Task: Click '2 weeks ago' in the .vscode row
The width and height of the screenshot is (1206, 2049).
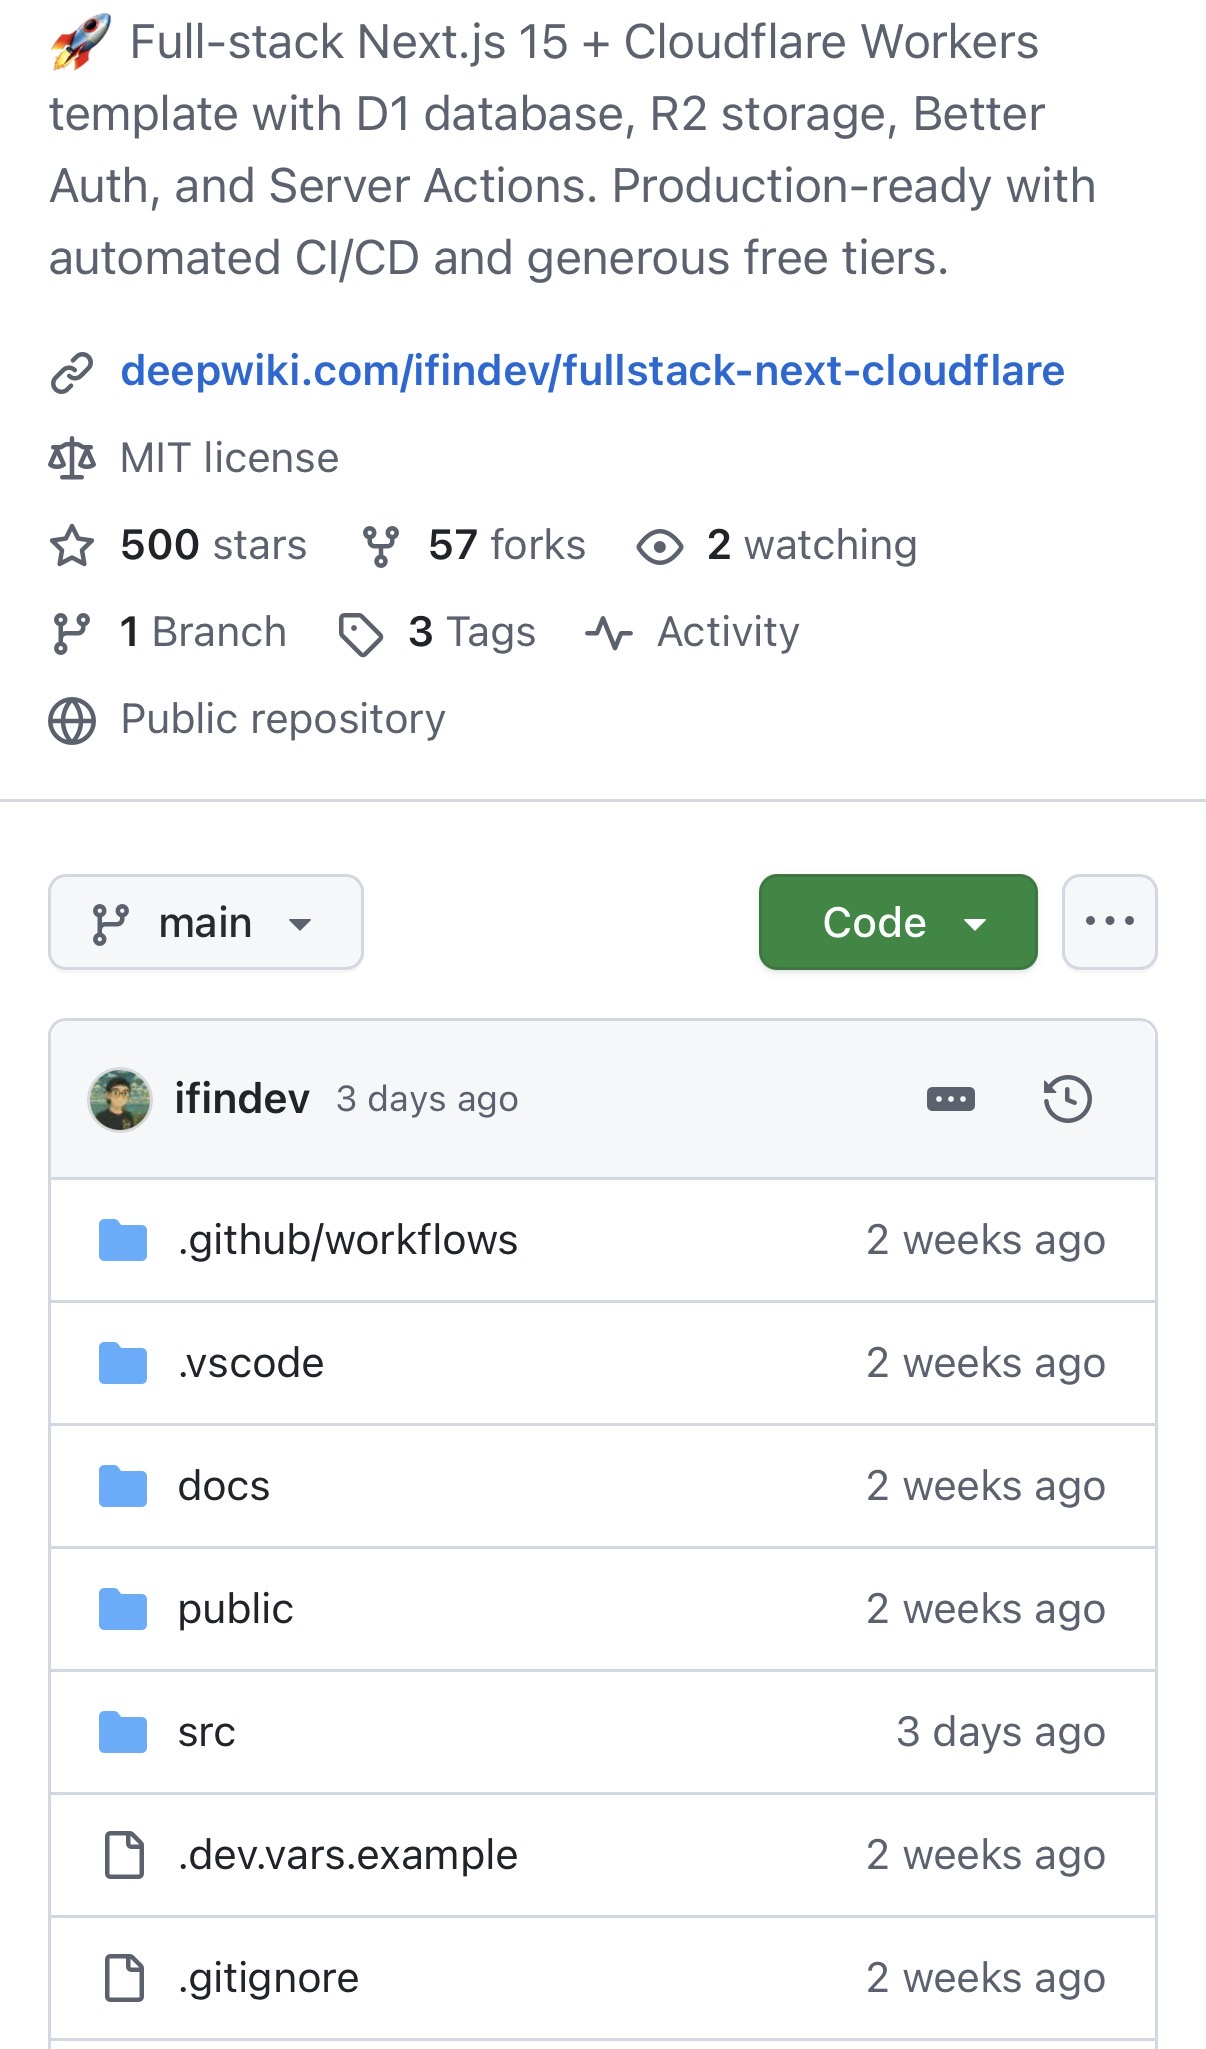Action: click(x=986, y=1363)
